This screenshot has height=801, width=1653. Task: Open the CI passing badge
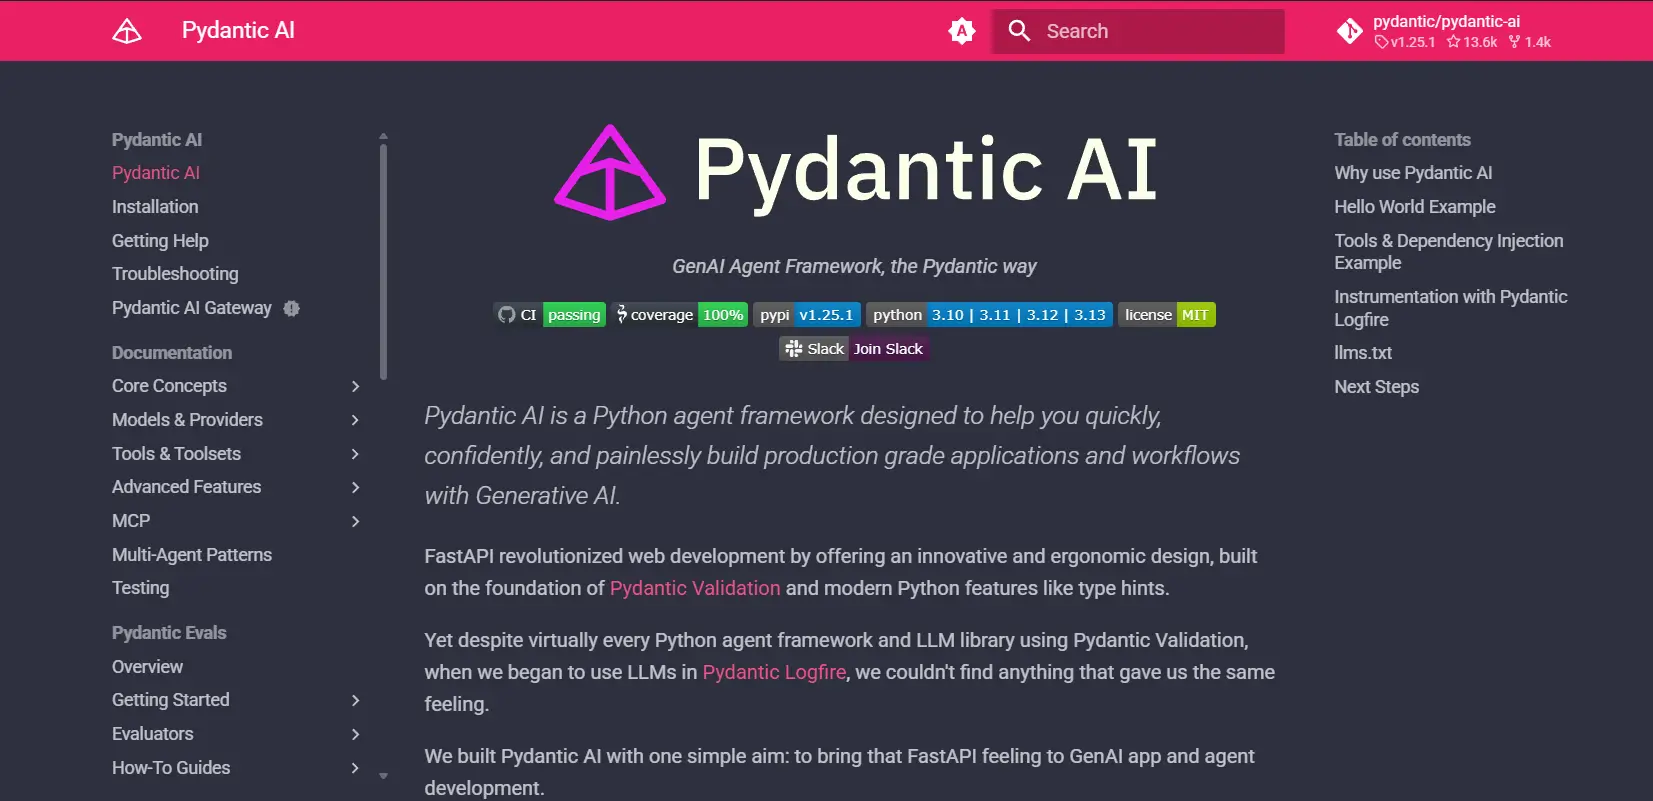(x=550, y=315)
